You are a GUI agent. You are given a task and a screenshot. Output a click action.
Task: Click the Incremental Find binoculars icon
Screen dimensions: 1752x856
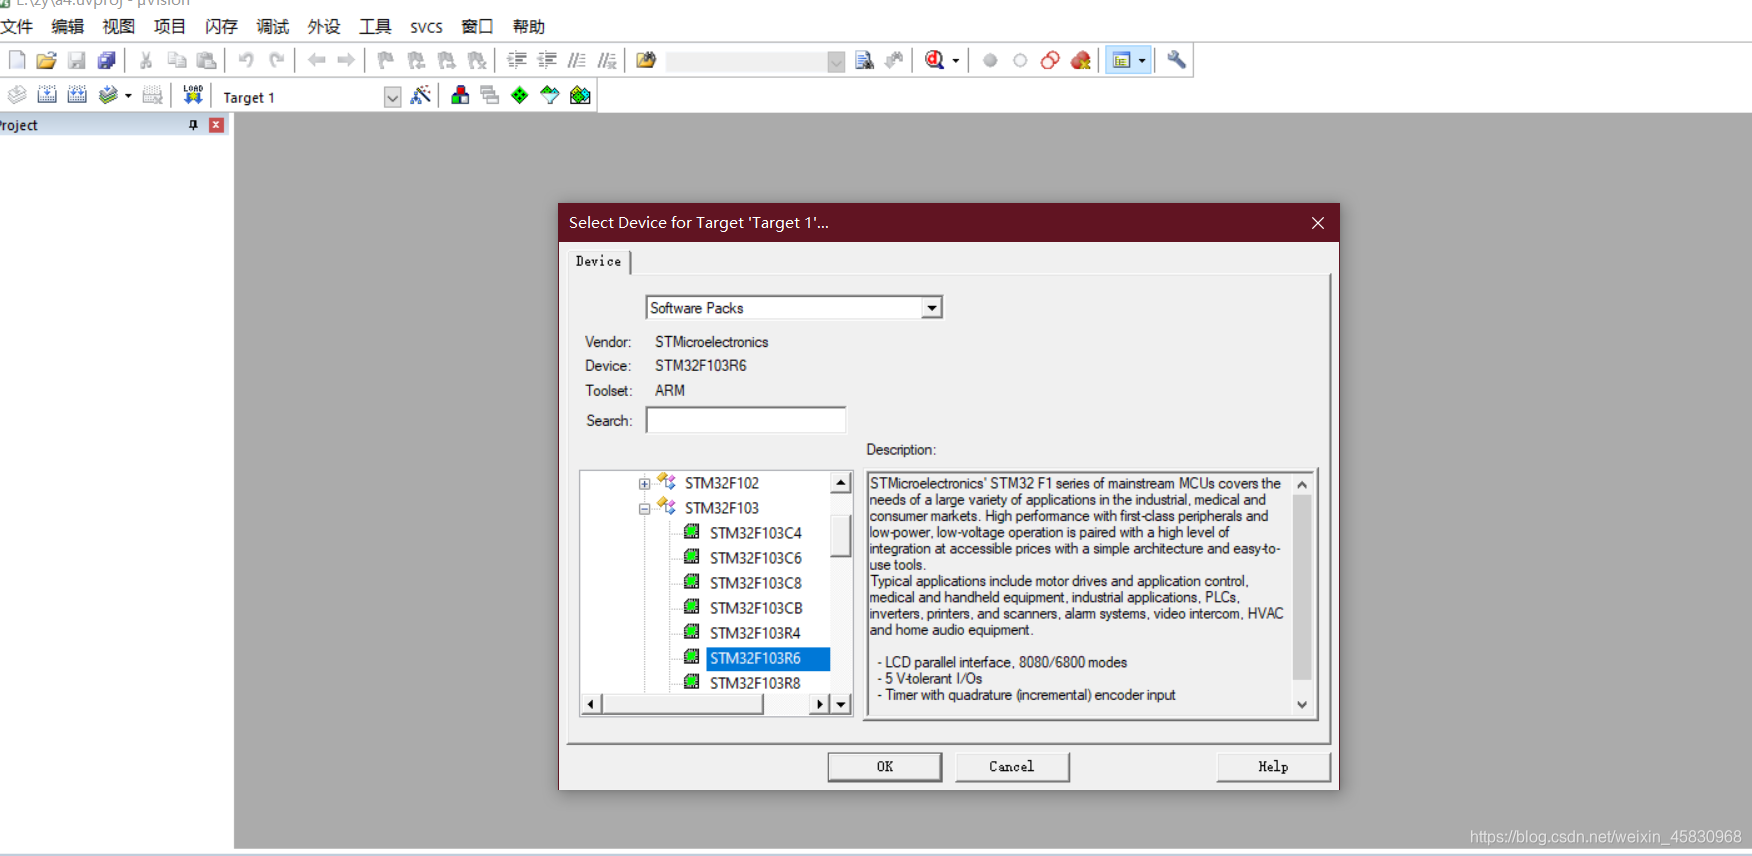pyautogui.click(x=894, y=61)
